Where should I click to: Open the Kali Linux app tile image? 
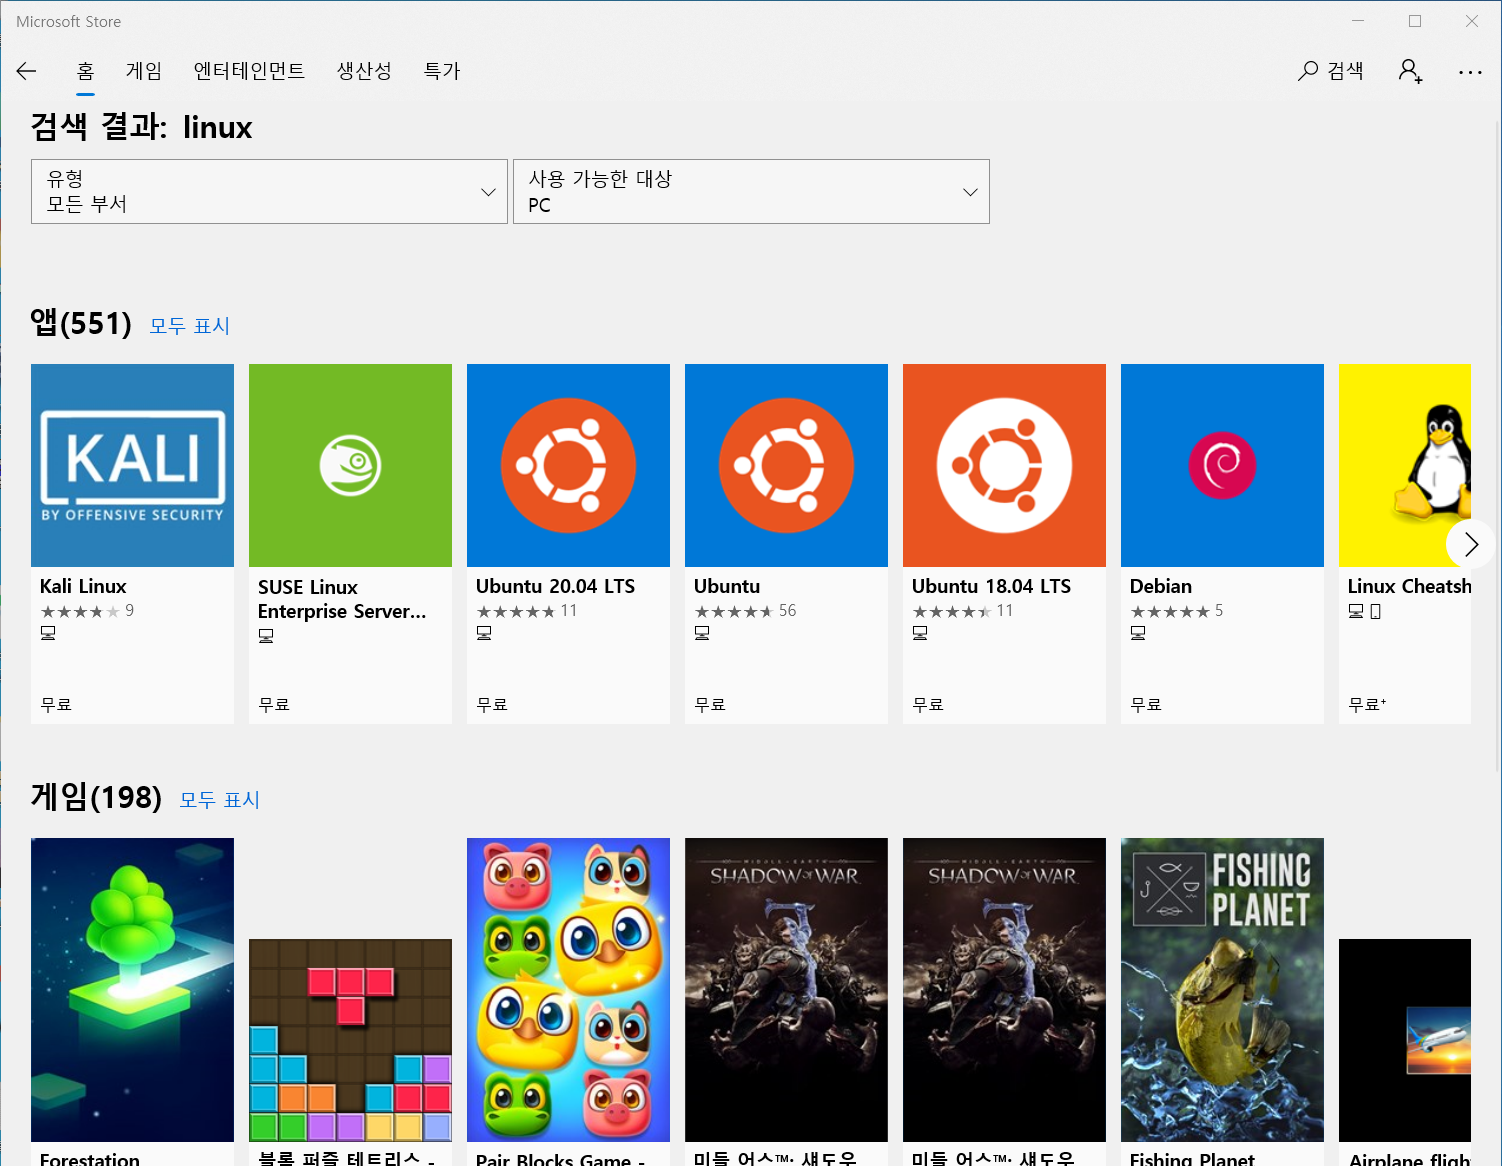coord(132,465)
